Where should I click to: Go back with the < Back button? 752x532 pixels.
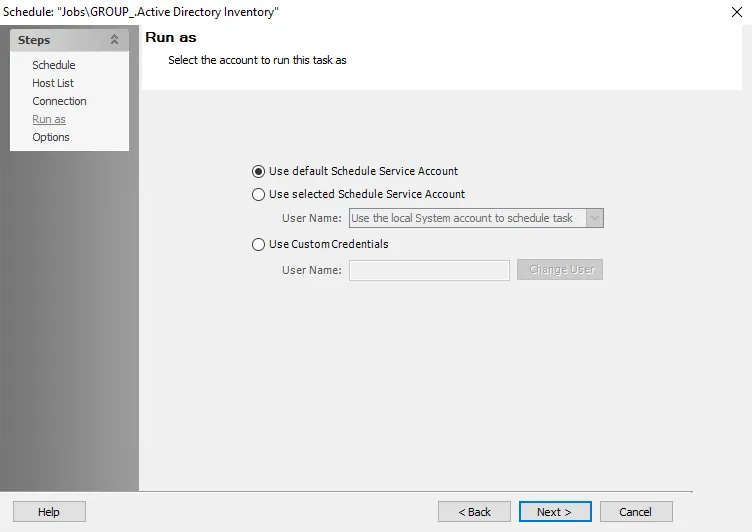474,512
